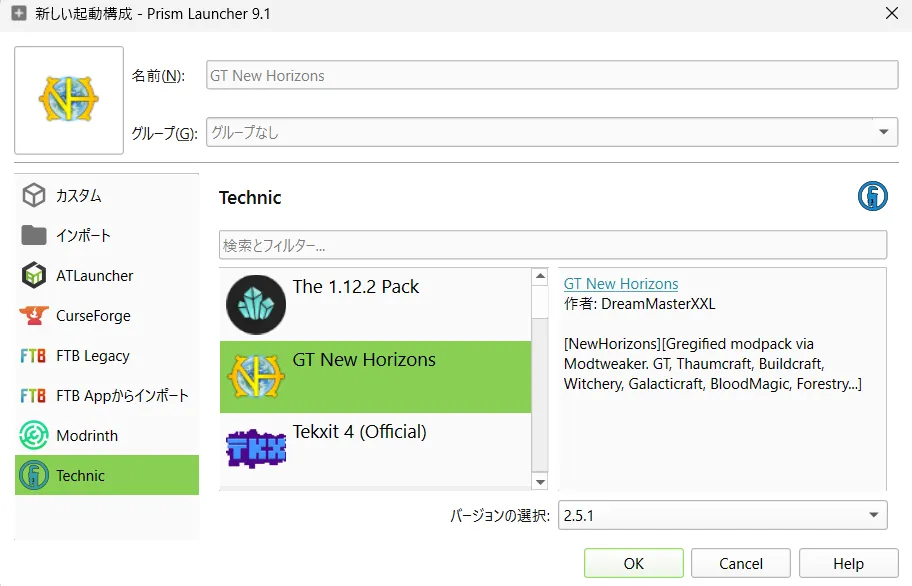This screenshot has width=912, height=586.
Task: Click the Technic logo at top right
Action: tap(872, 197)
